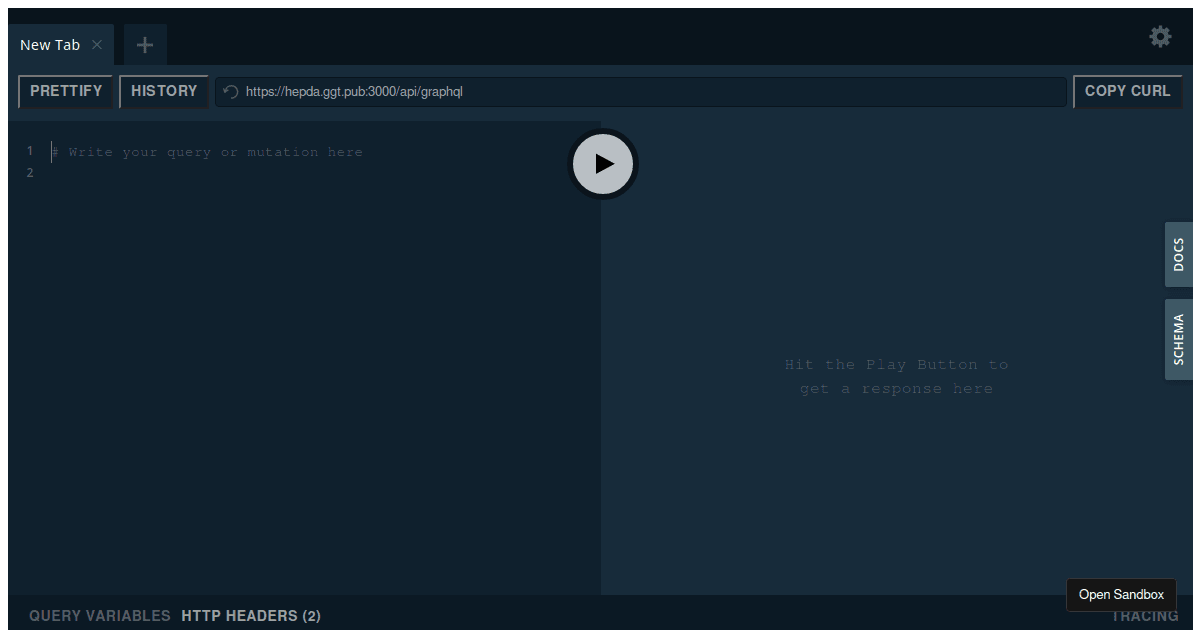Add a new tab with plus icon

[145, 45]
